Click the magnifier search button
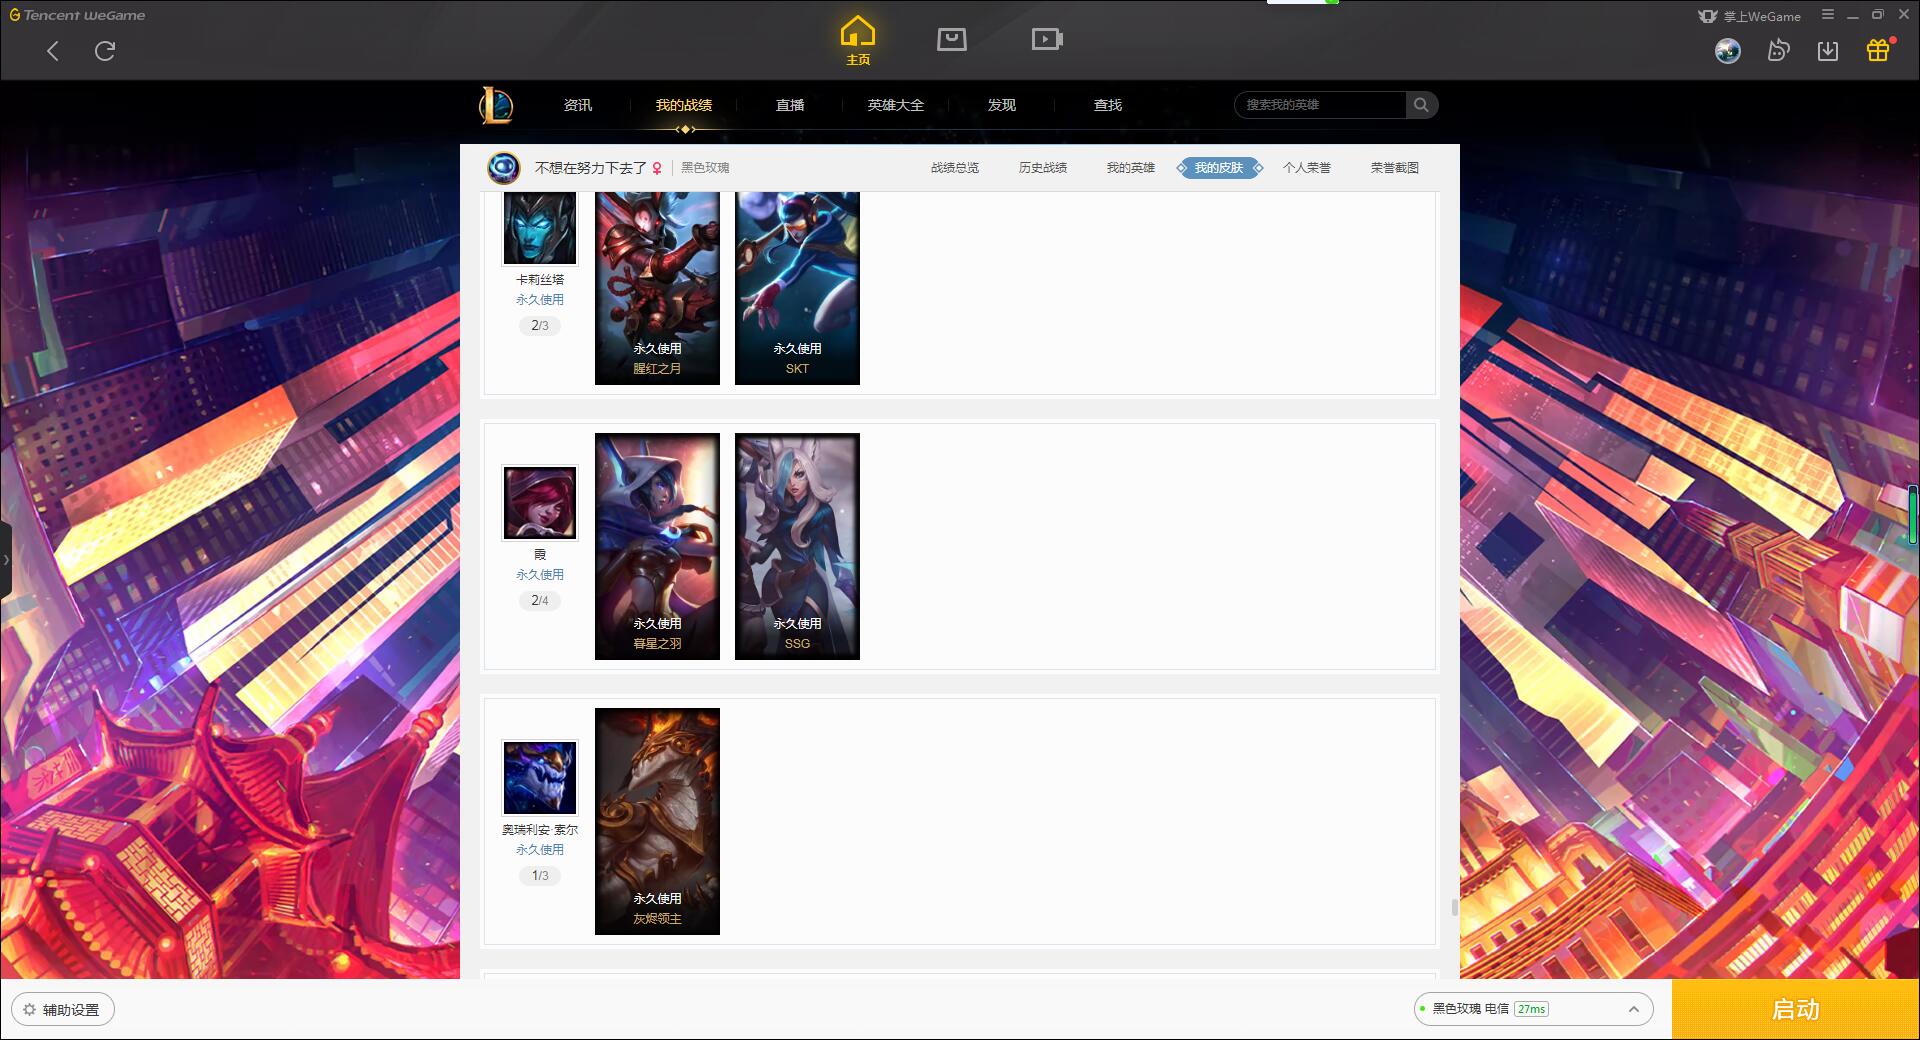The image size is (1920, 1040). [x=1421, y=105]
